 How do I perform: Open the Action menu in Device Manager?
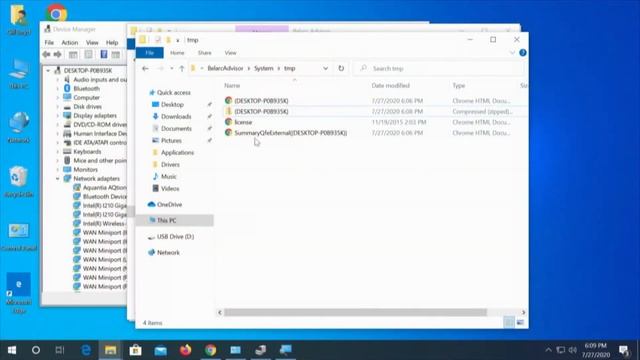tap(70, 42)
